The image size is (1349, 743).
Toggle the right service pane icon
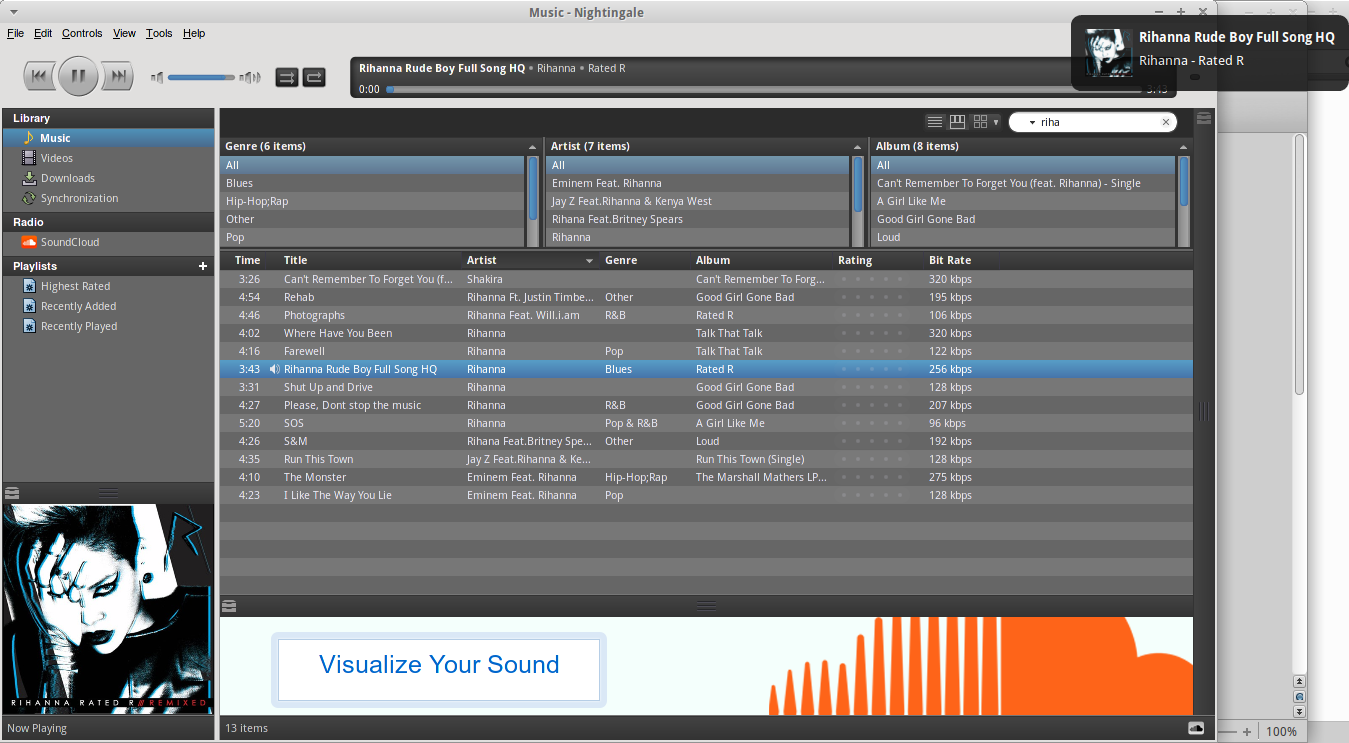tap(1204, 118)
